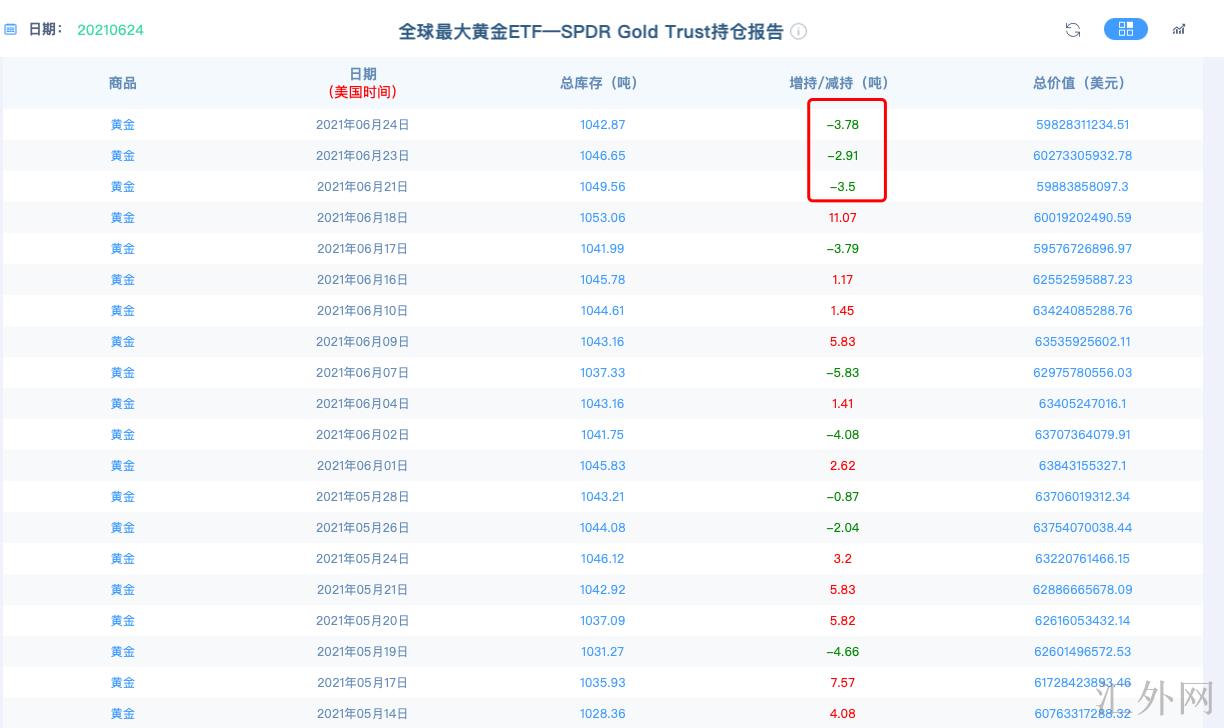Select date cell 2021年05月24日
Screen dimensions: 1224x728
363,559
